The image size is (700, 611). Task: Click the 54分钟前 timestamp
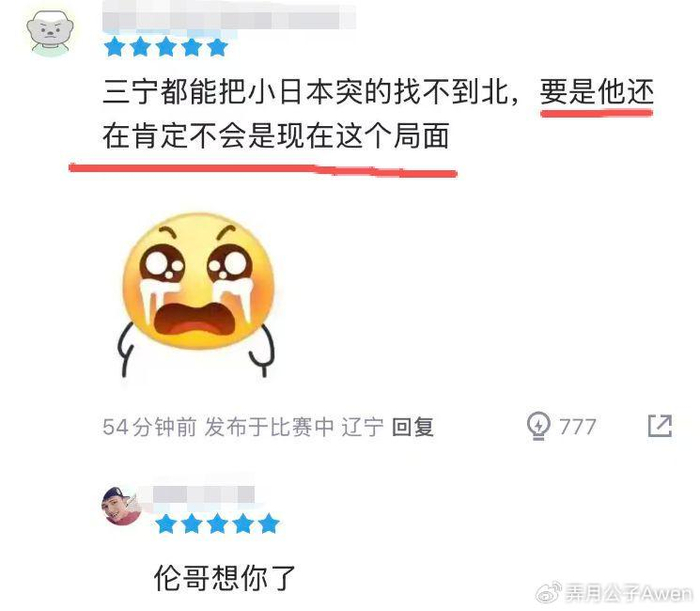150,427
